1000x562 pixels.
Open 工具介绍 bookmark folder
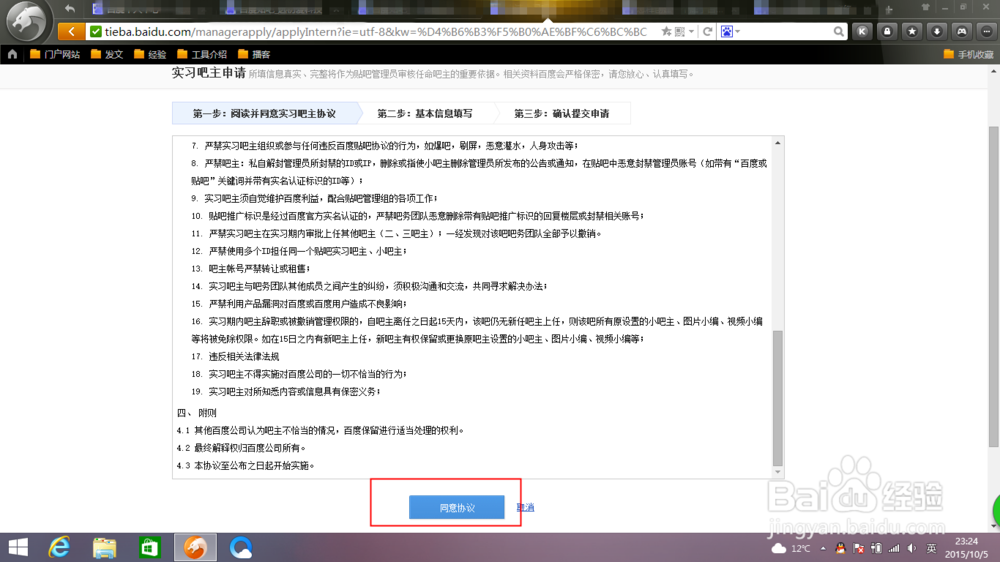coord(202,54)
